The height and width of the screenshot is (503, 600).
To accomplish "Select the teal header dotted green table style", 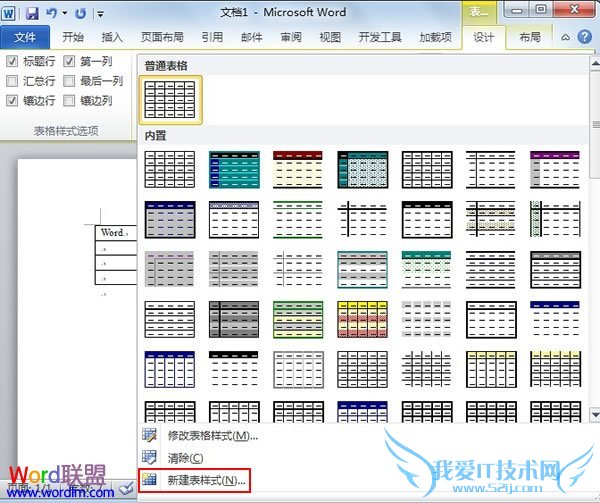I will (x=426, y=269).
